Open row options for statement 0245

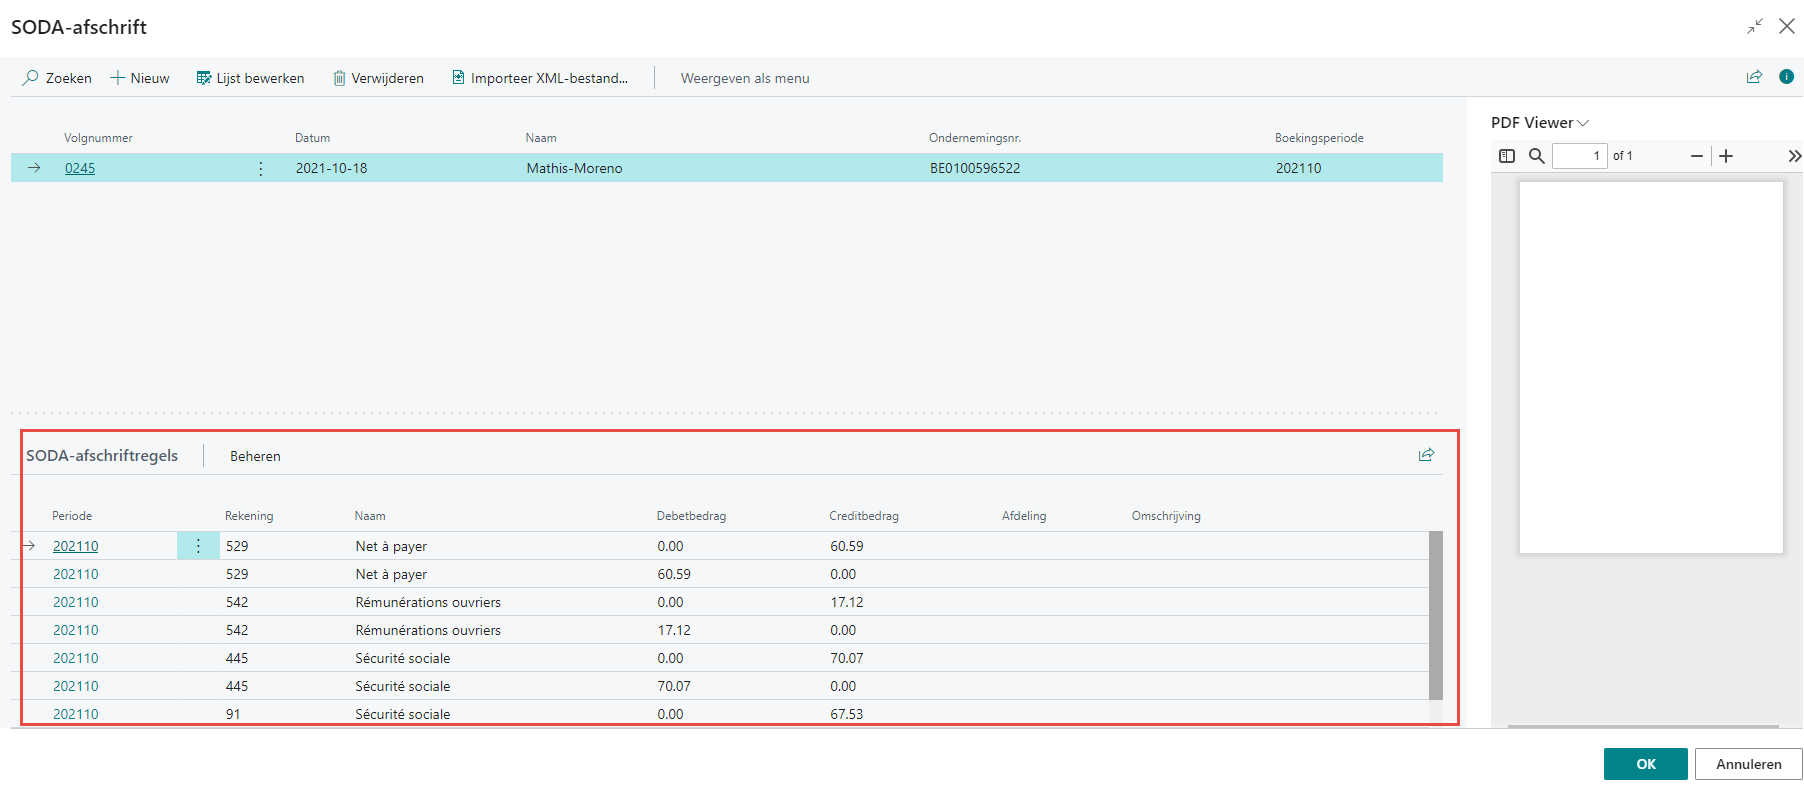click(261, 168)
